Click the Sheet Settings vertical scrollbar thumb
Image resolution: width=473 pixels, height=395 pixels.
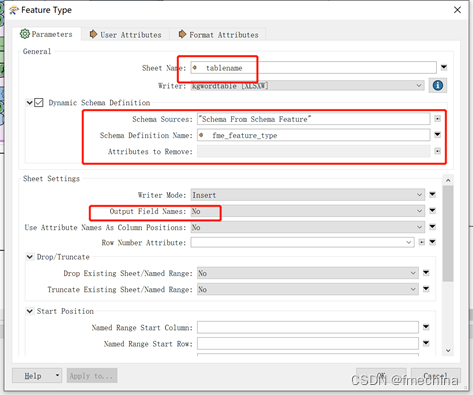(x=448, y=234)
